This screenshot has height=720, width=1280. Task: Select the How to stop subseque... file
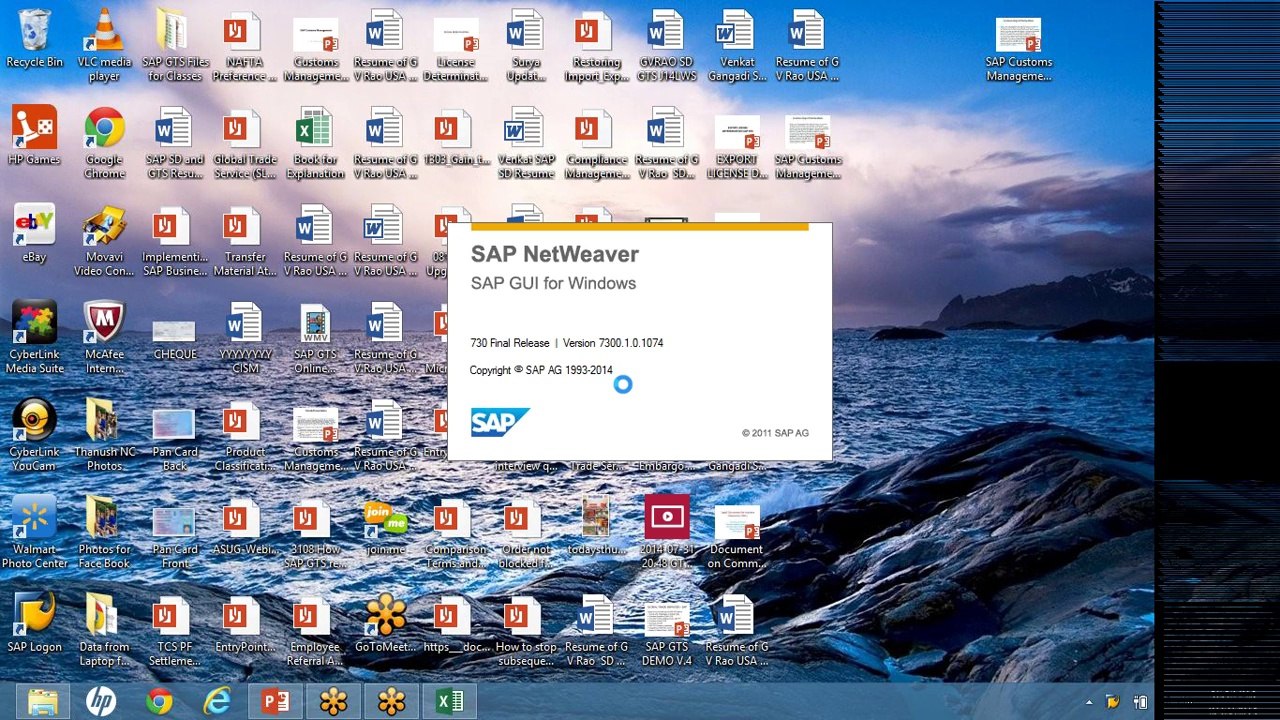pos(526,631)
